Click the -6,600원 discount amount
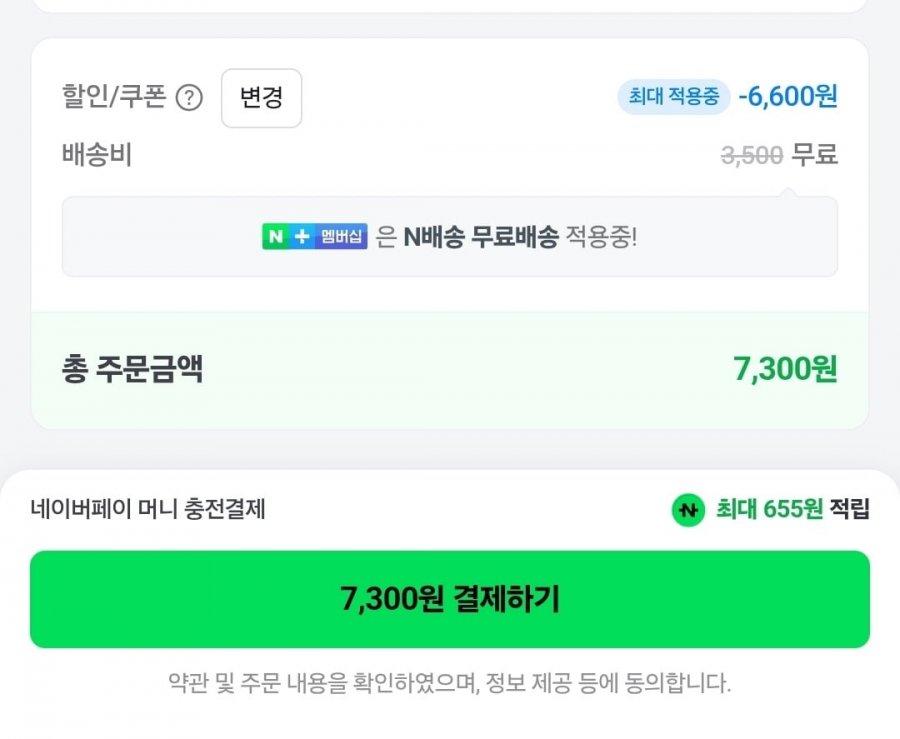 pos(788,97)
